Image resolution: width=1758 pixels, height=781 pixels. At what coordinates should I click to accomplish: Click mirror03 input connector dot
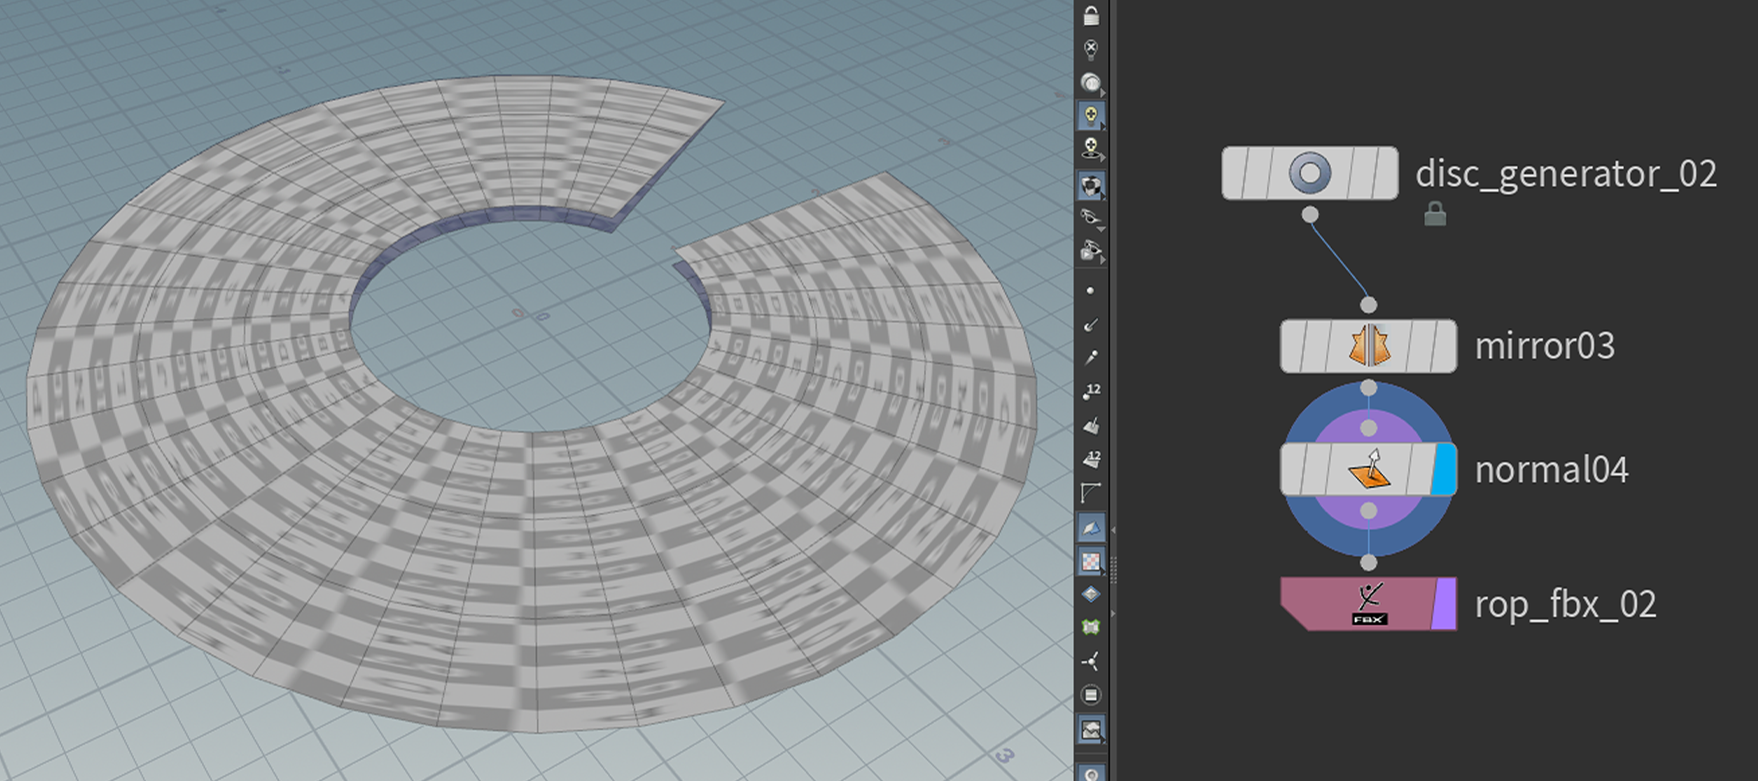(x=1368, y=305)
